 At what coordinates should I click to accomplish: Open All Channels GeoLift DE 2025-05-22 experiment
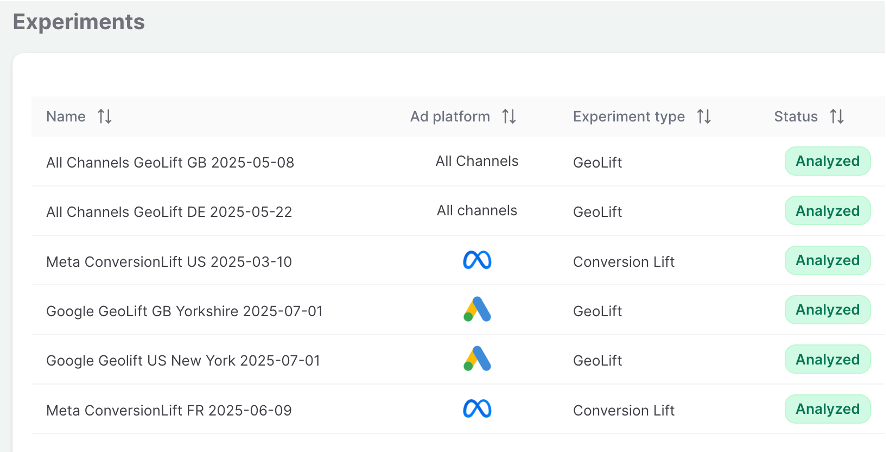[169, 212]
